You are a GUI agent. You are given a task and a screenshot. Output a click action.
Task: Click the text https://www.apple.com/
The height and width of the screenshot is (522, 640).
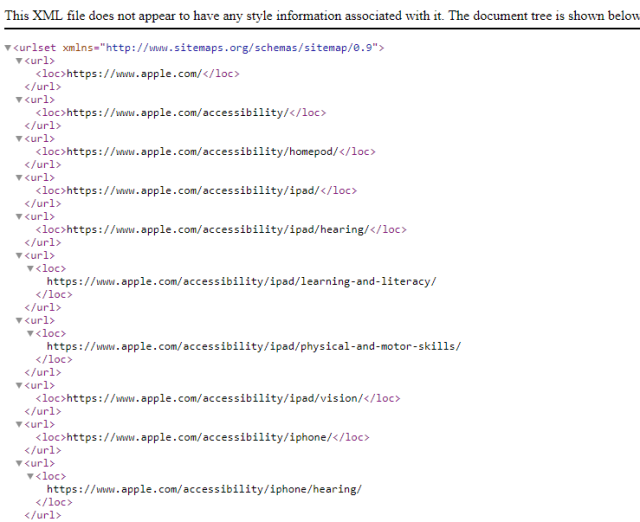coord(134,74)
